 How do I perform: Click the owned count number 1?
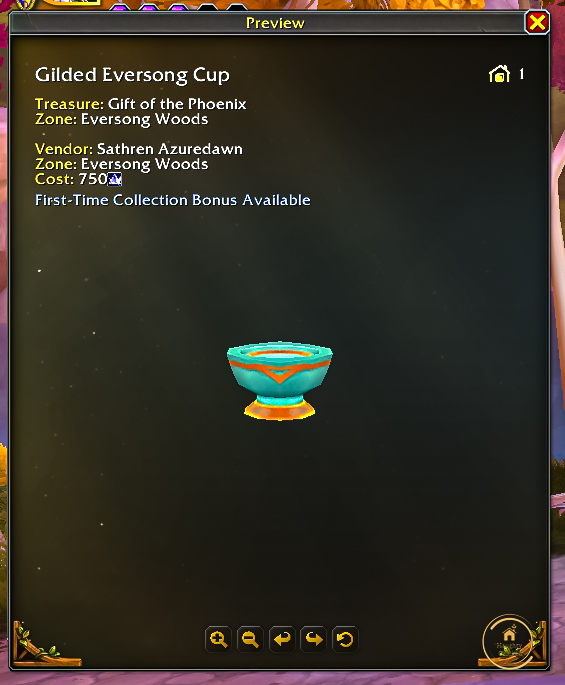click(x=521, y=74)
